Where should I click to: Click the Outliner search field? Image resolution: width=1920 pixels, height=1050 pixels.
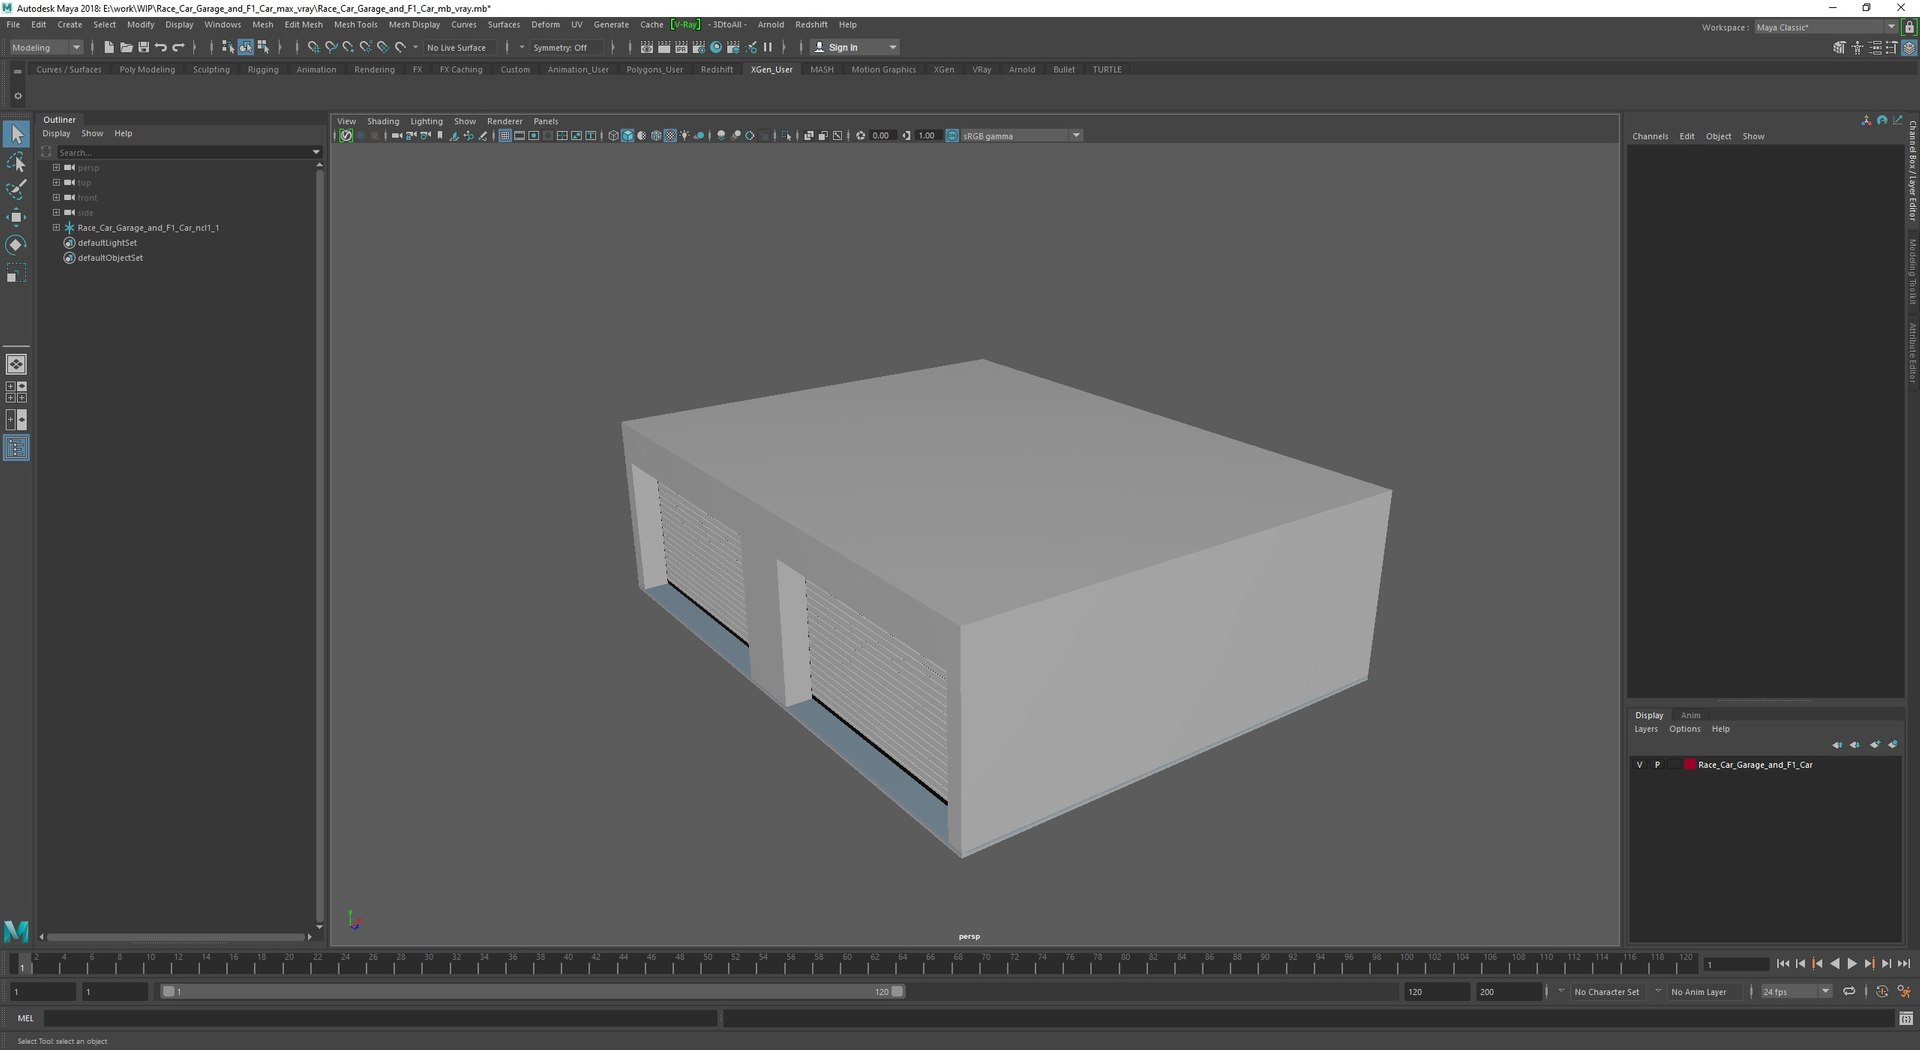(185, 153)
